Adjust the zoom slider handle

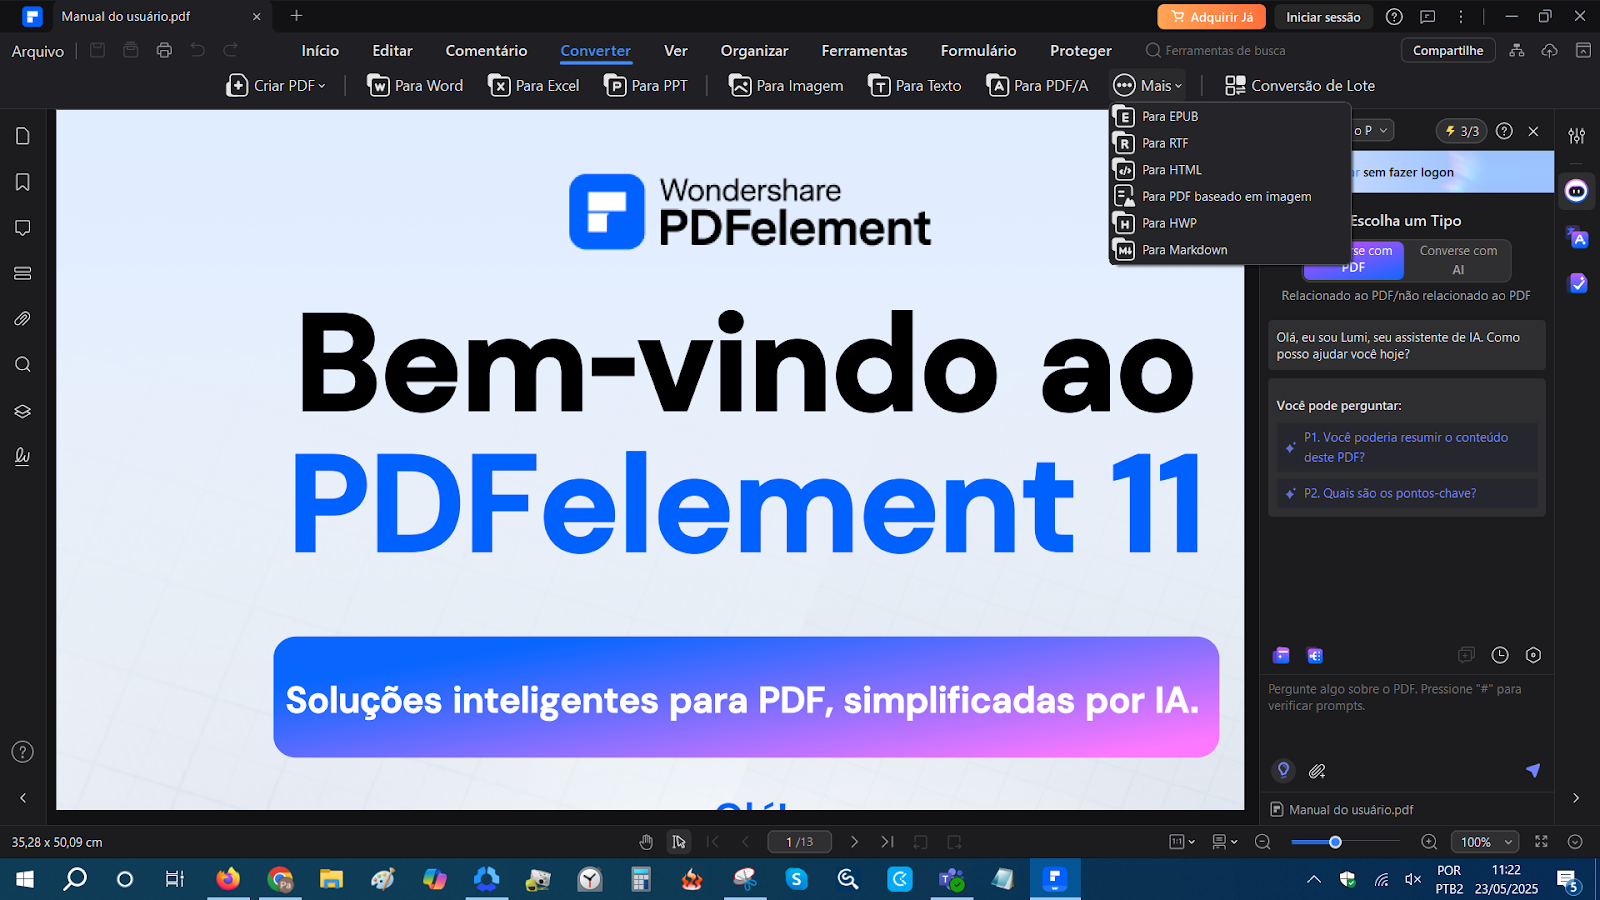pyautogui.click(x=1335, y=842)
